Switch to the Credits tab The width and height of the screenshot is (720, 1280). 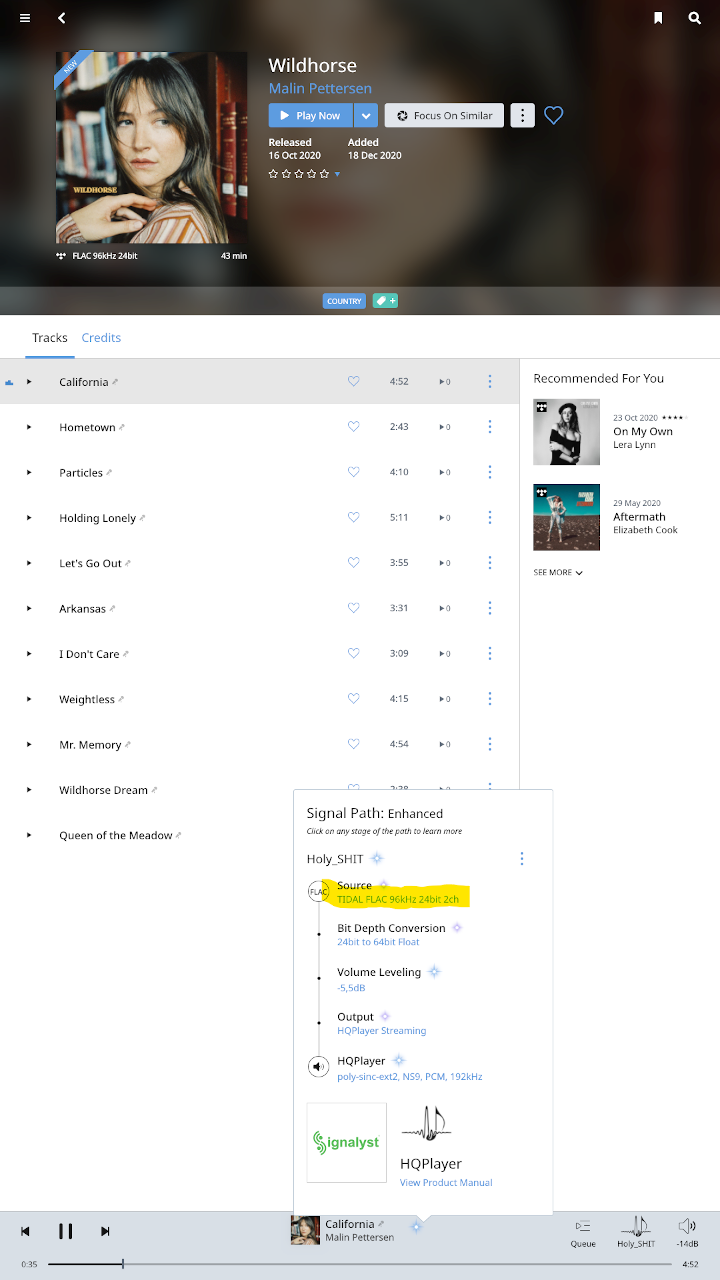(x=101, y=338)
